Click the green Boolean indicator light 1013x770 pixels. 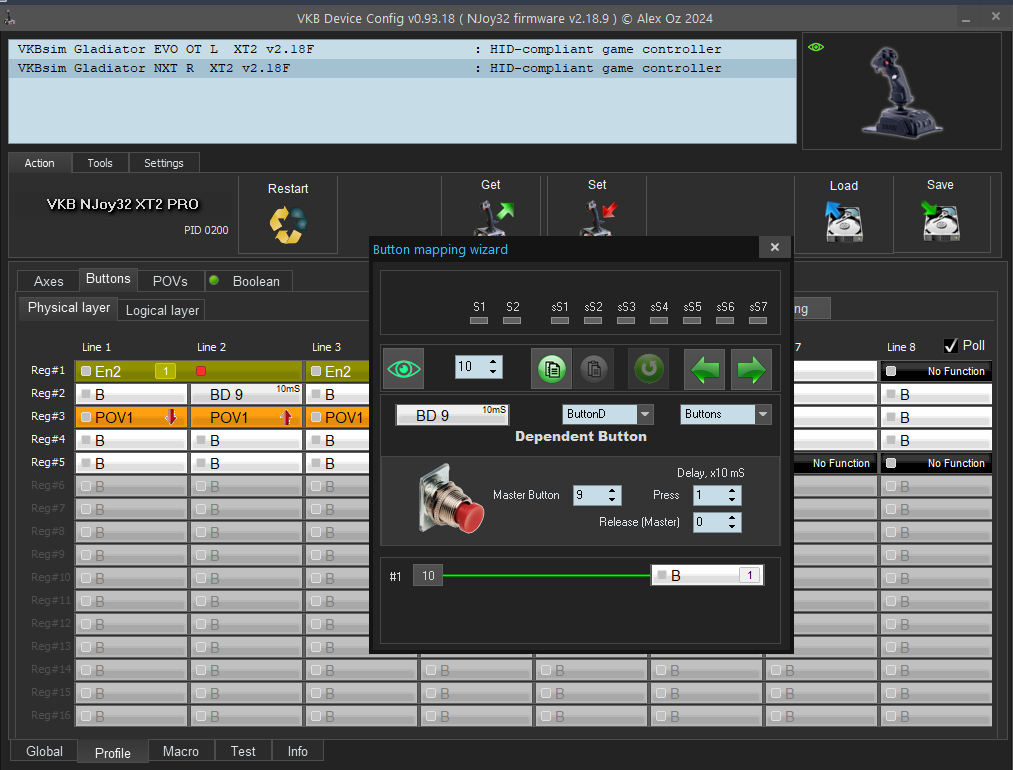(x=214, y=280)
